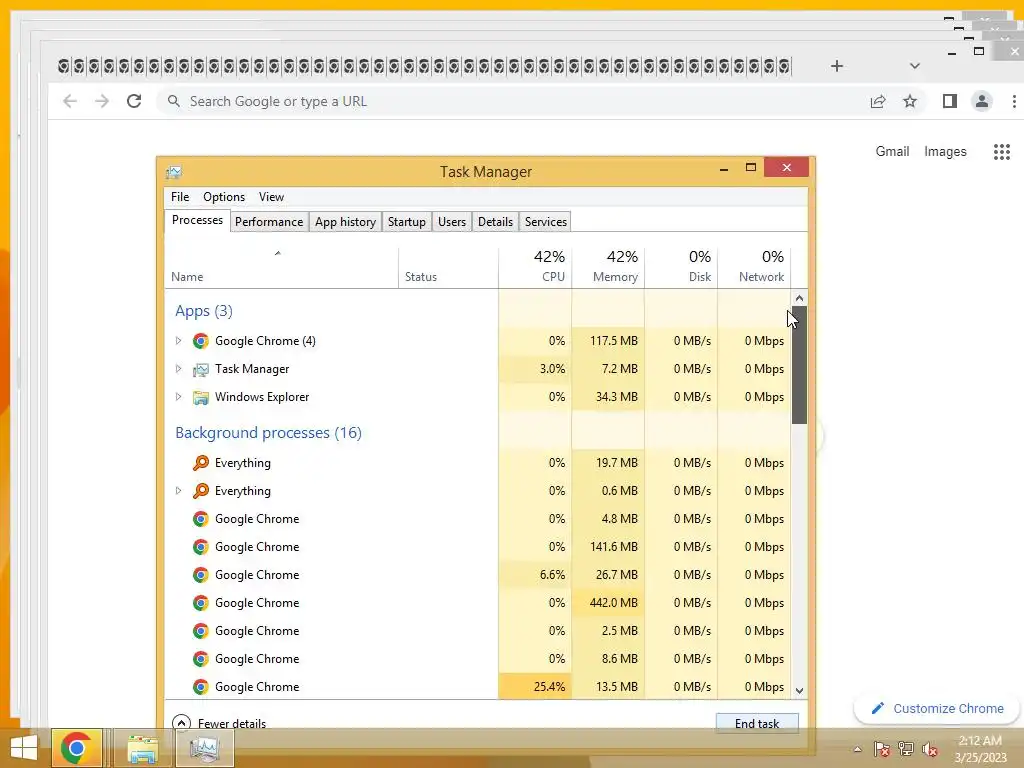Image resolution: width=1024 pixels, height=768 pixels.
Task: Sort processes by the Network column
Action: coord(754,268)
